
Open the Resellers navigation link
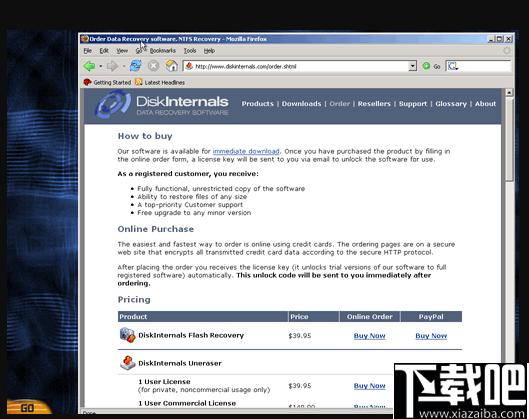tap(374, 104)
